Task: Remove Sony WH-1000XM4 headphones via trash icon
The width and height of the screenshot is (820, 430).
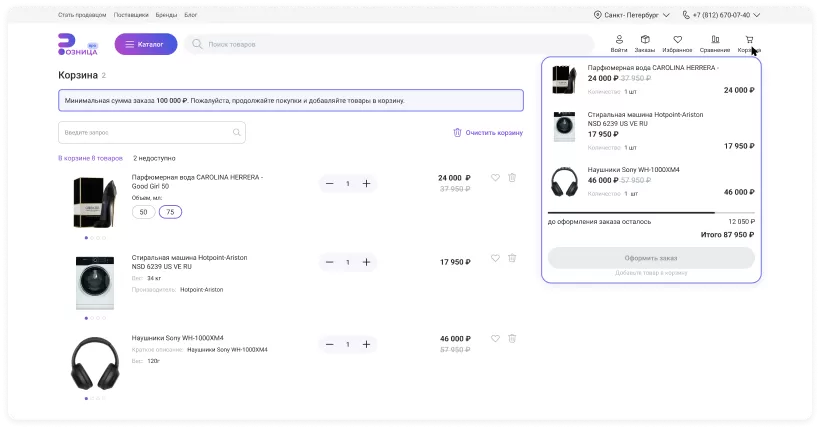Action: click(512, 340)
